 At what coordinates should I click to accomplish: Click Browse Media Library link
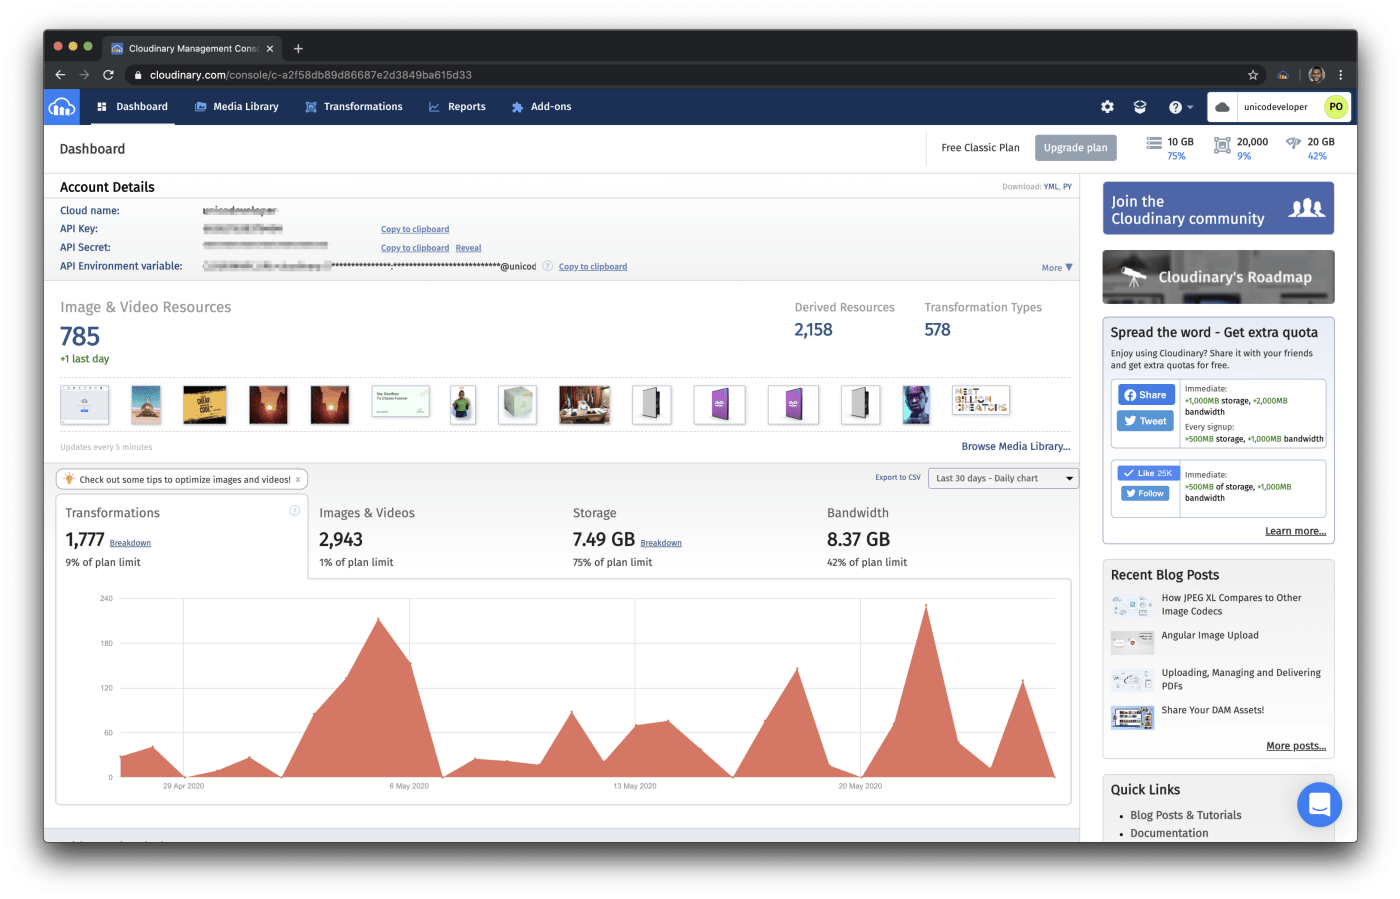(x=1016, y=447)
